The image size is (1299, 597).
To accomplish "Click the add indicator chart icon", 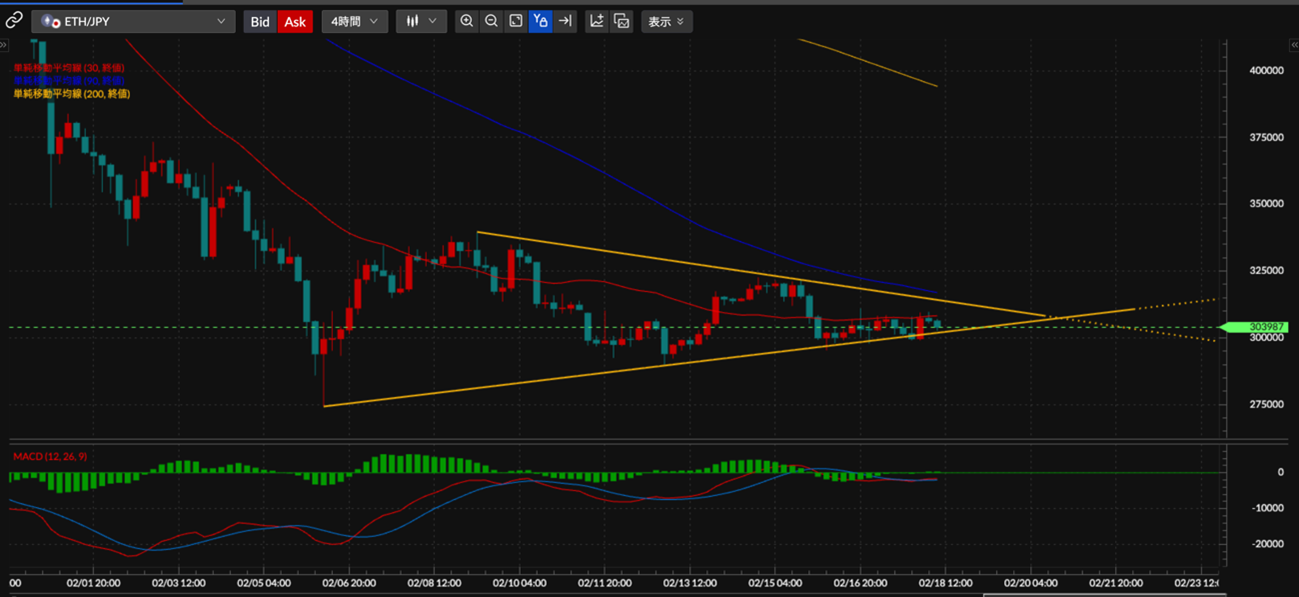I will click(597, 21).
